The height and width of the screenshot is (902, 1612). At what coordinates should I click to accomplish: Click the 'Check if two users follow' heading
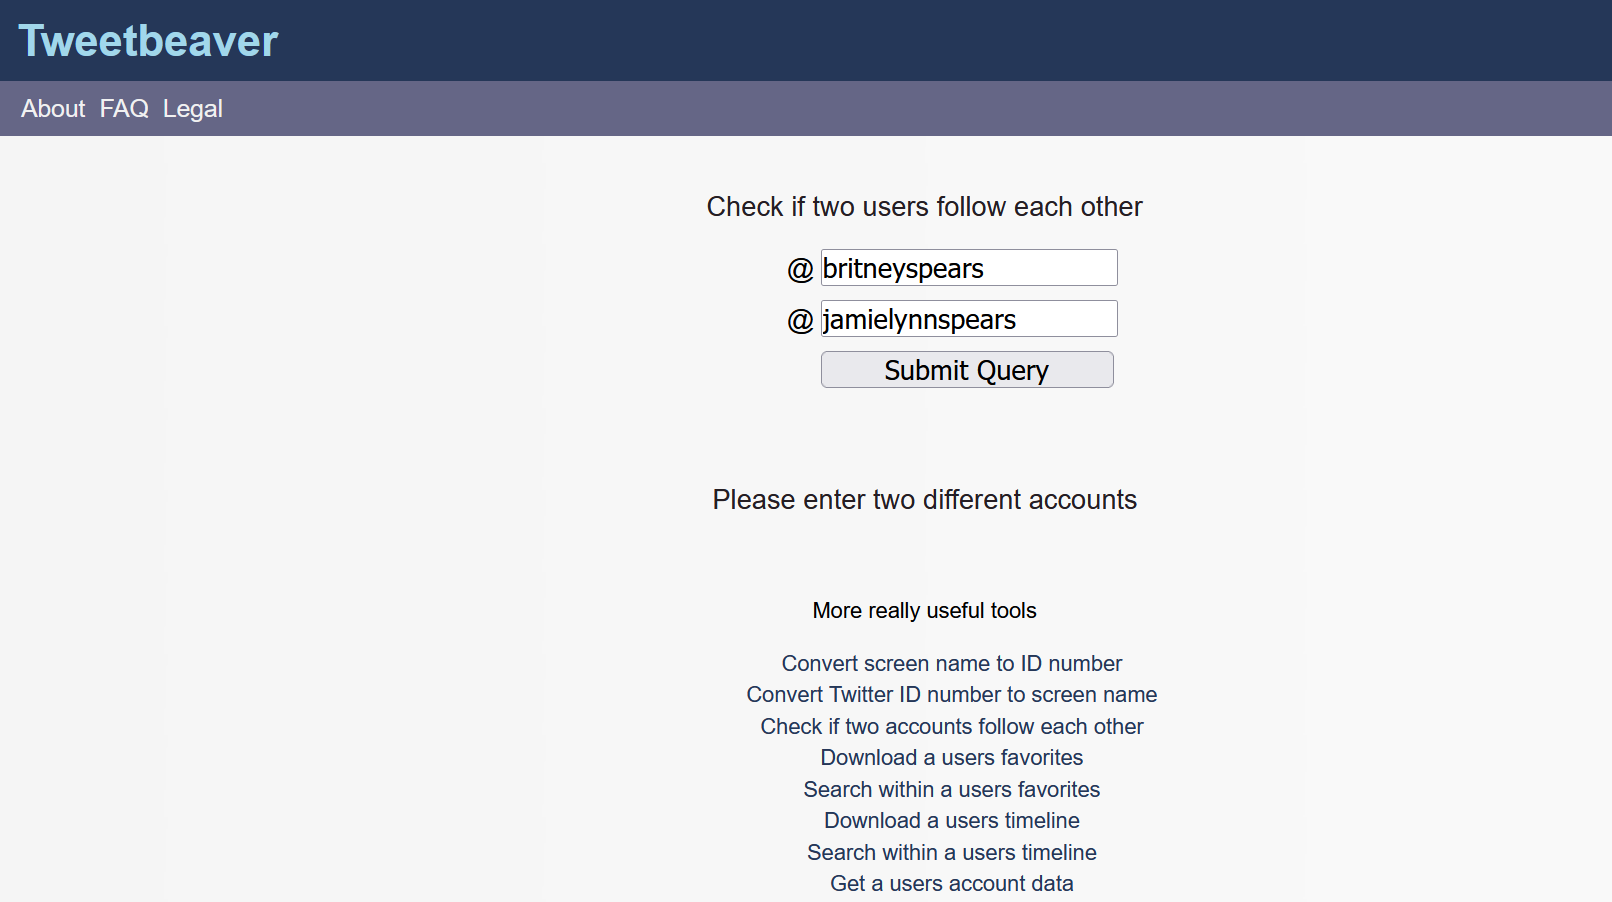tap(924, 207)
